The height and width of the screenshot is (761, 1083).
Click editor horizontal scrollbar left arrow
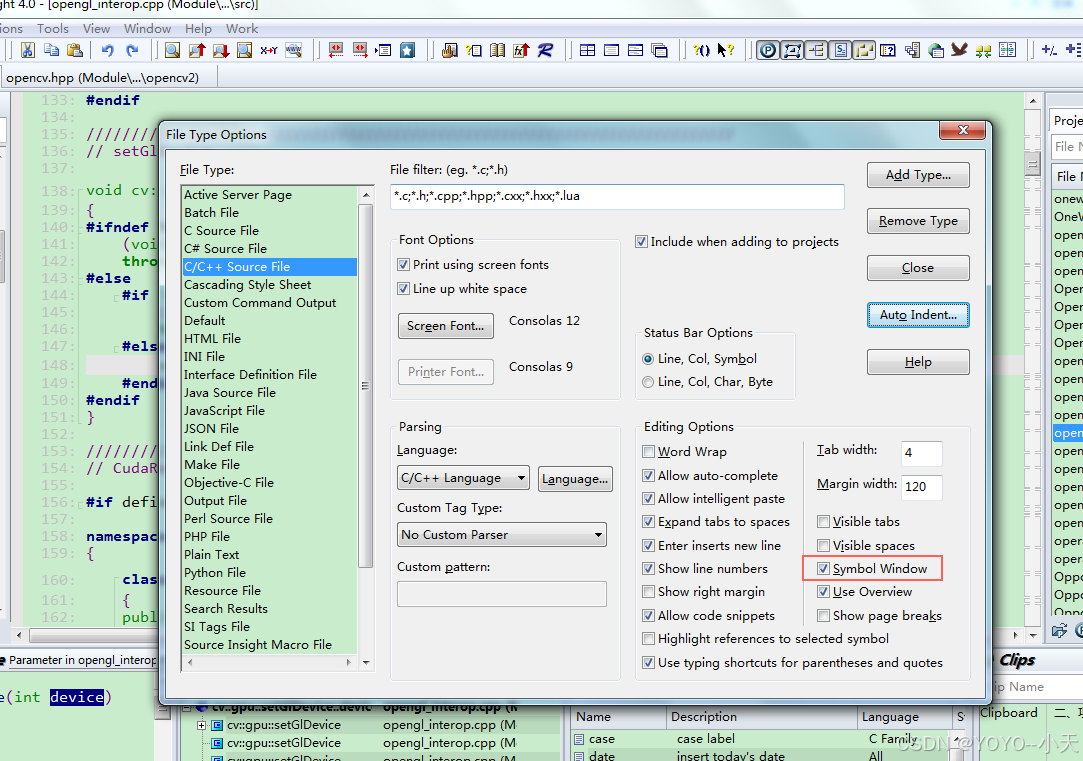(19, 635)
